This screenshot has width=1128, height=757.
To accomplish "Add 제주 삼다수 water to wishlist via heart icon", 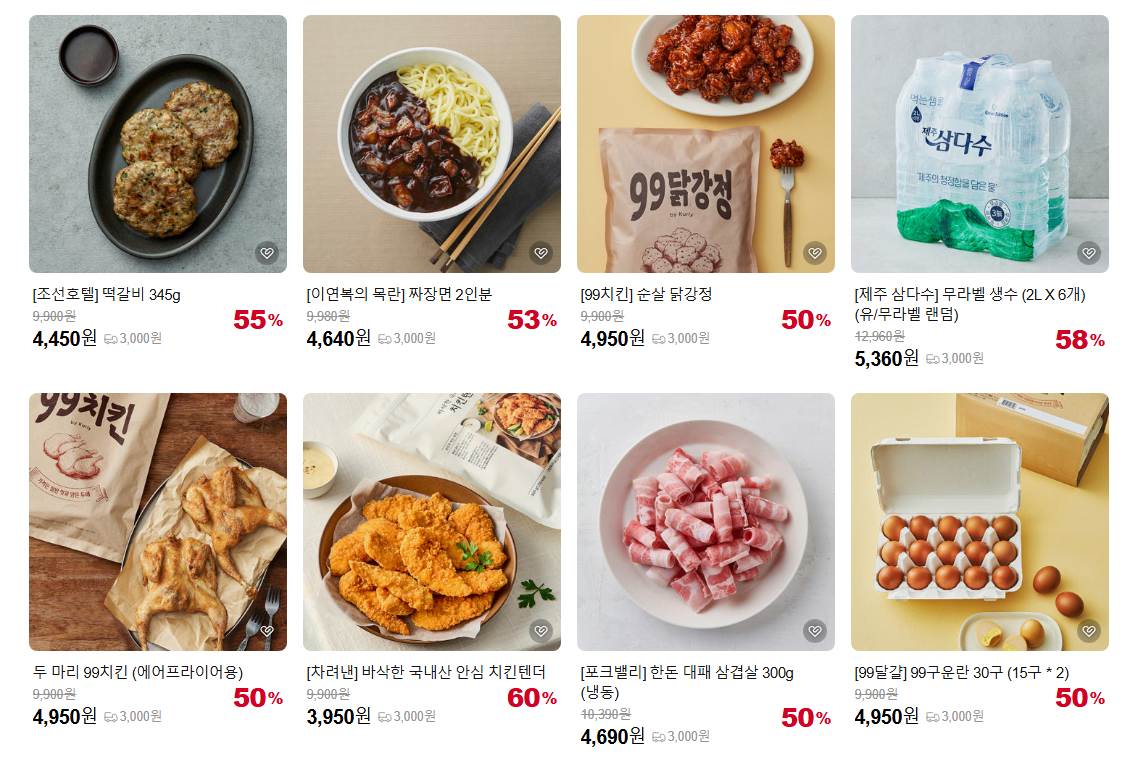I will [x=1089, y=253].
